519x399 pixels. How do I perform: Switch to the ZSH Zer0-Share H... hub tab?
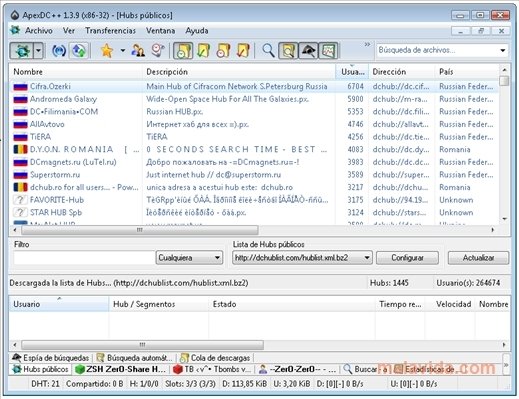[x=120, y=369]
